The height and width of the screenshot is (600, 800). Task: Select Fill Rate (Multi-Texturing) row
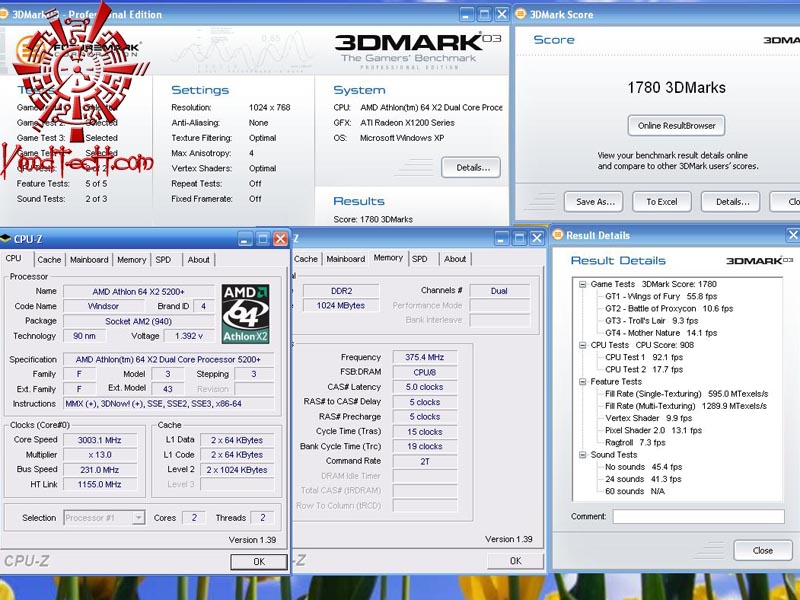[686, 406]
